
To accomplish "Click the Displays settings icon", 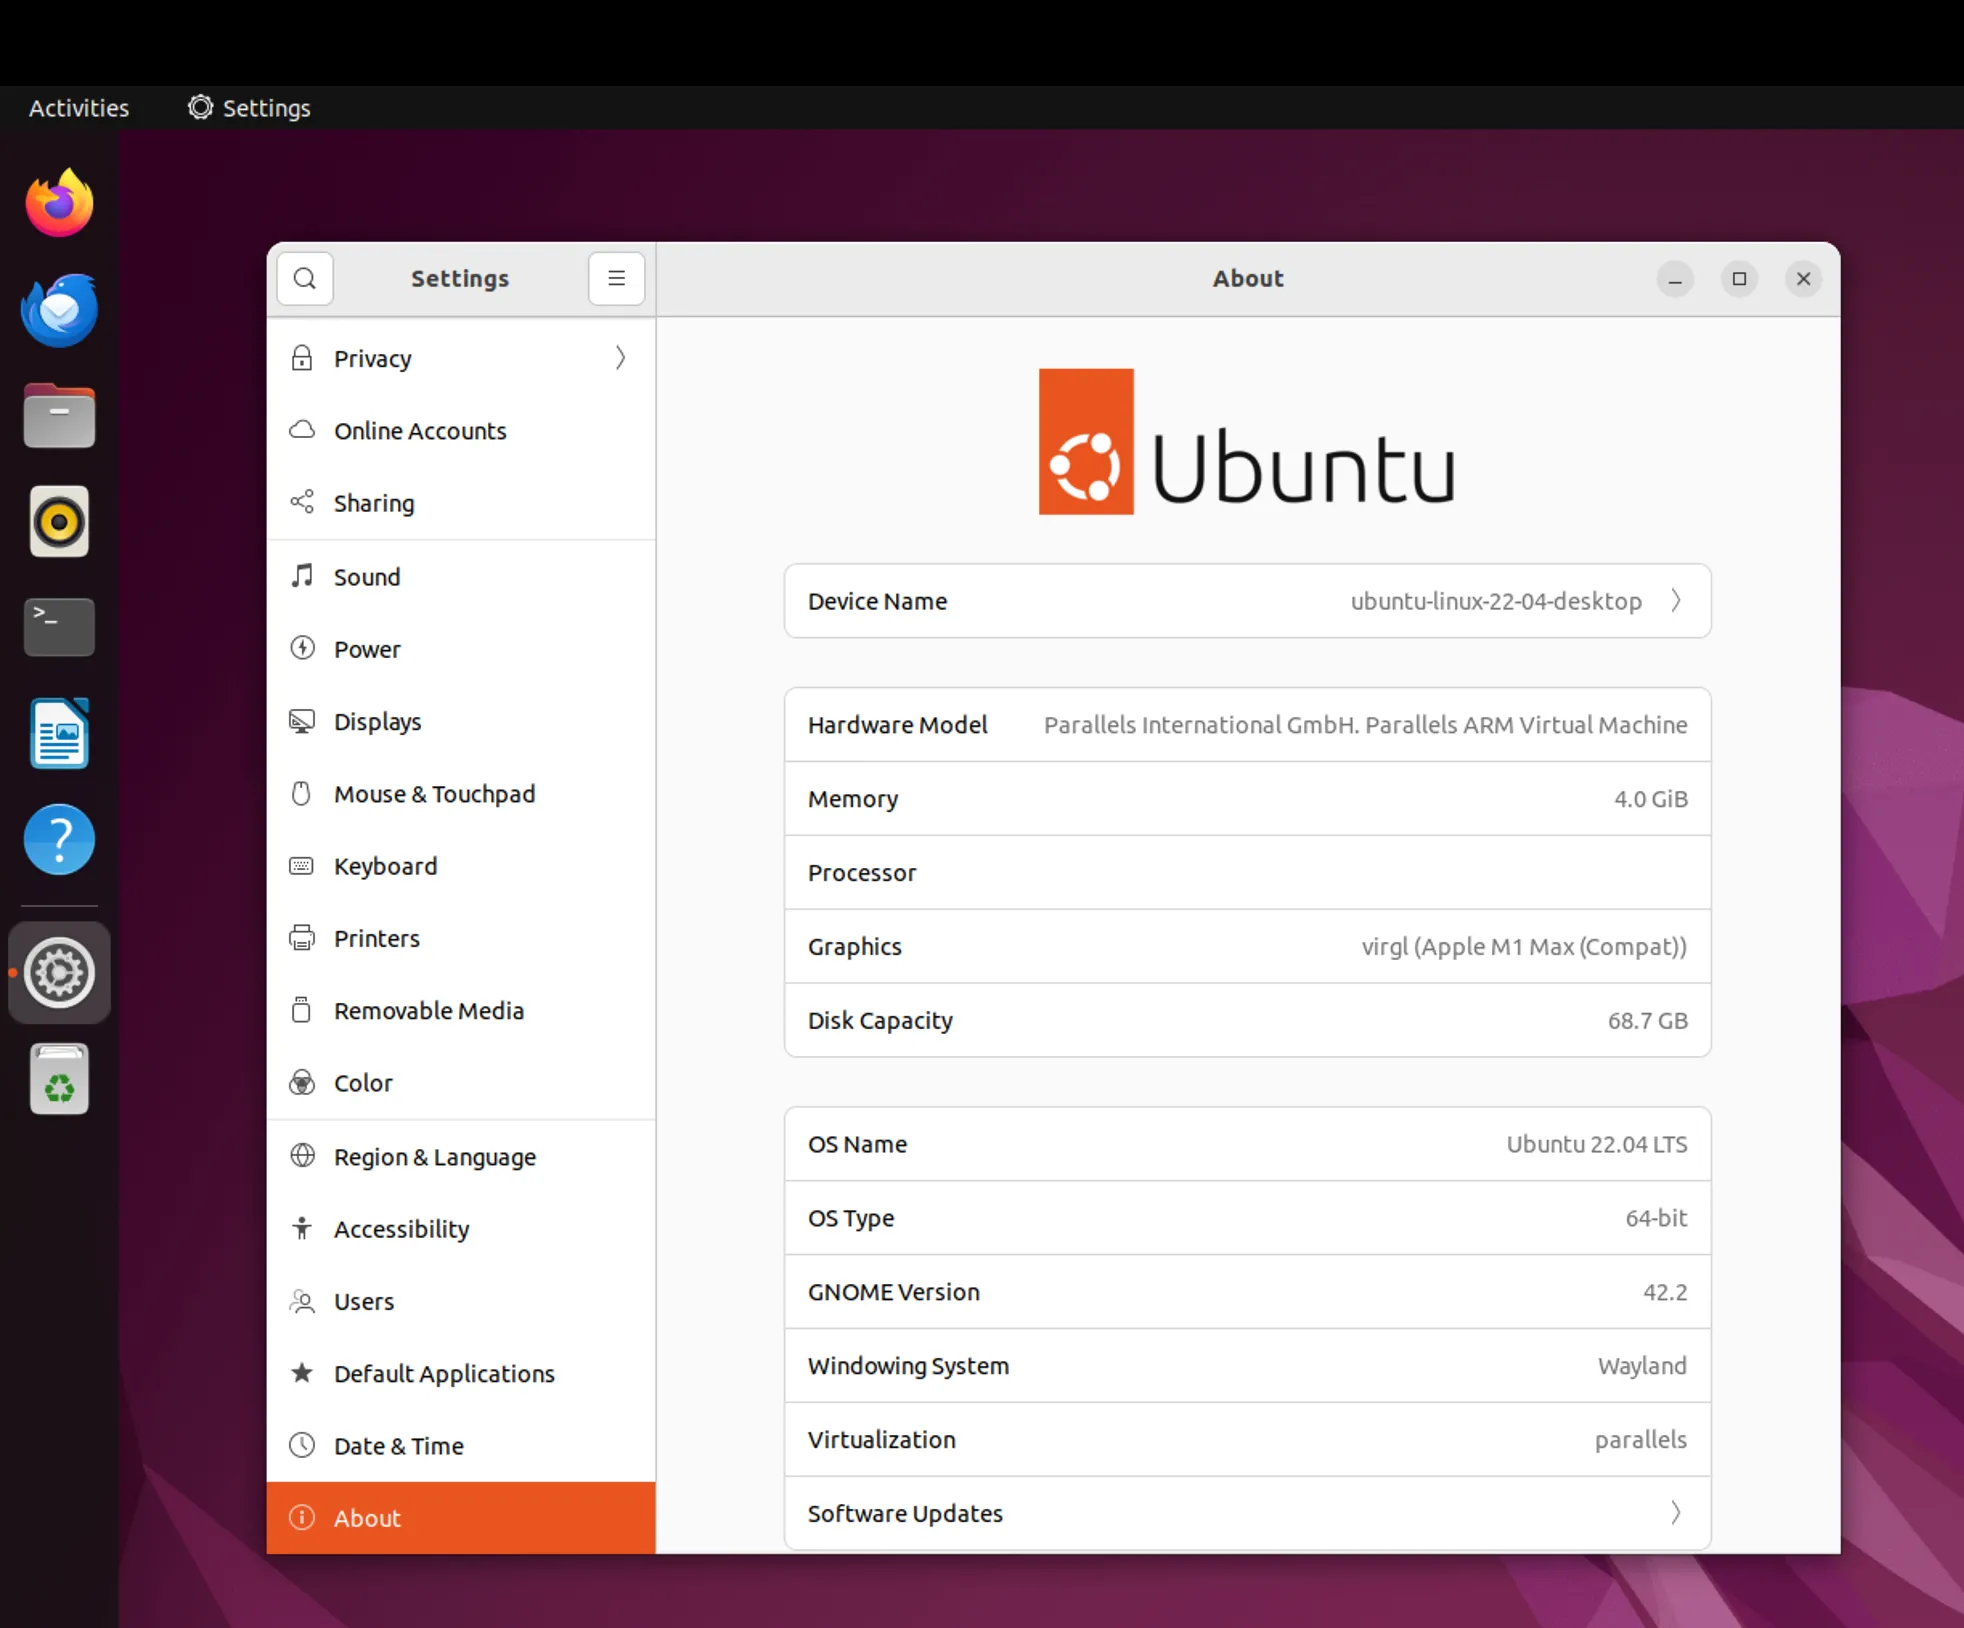I will (x=302, y=721).
